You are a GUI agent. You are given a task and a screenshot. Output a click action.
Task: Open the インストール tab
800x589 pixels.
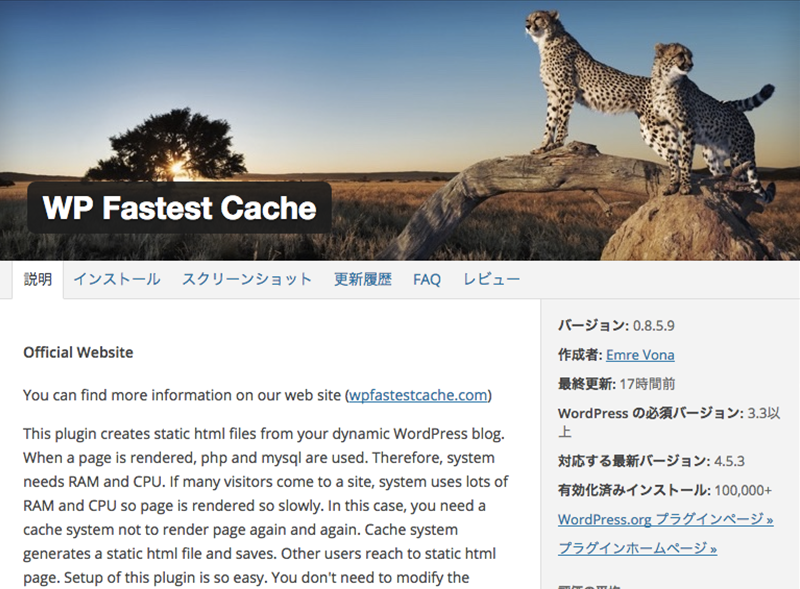pyautogui.click(x=117, y=279)
